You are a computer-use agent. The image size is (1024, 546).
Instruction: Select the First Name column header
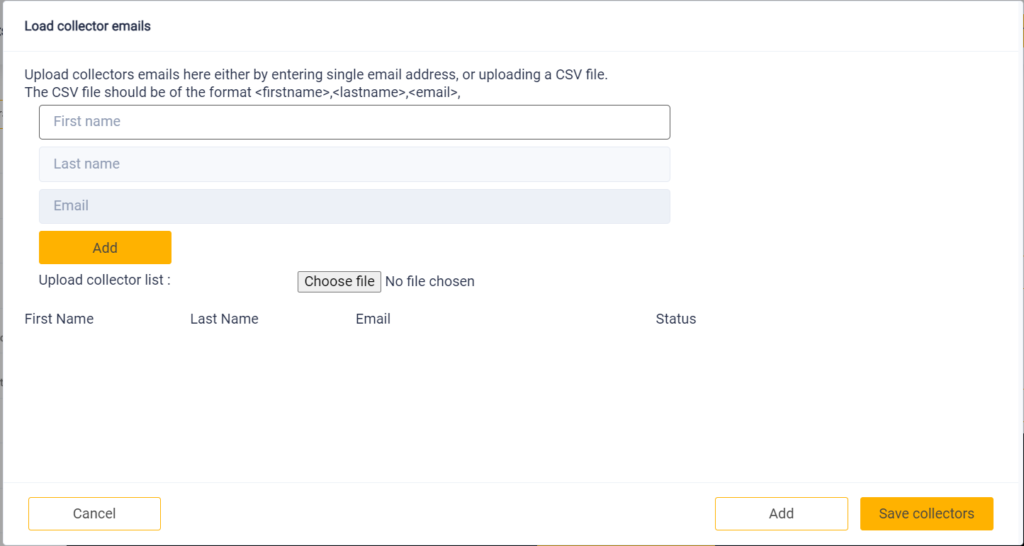[59, 319]
